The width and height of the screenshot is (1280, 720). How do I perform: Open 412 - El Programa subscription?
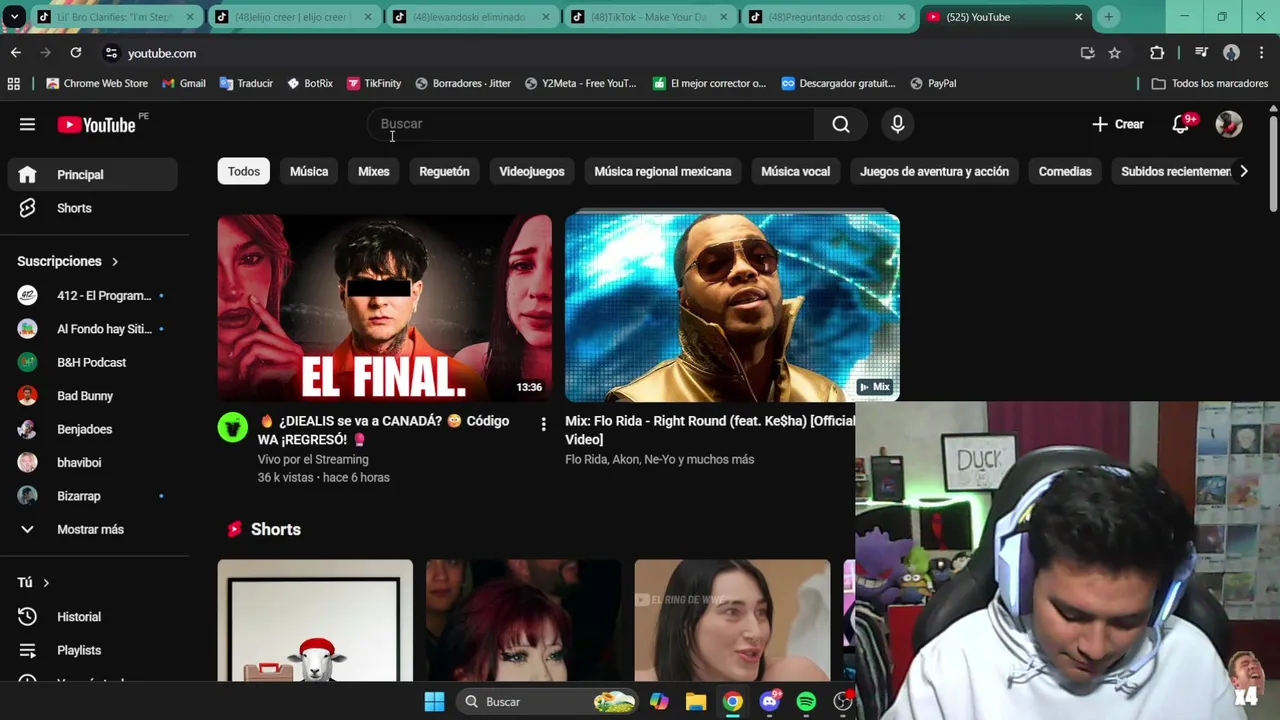tap(93, 296)
